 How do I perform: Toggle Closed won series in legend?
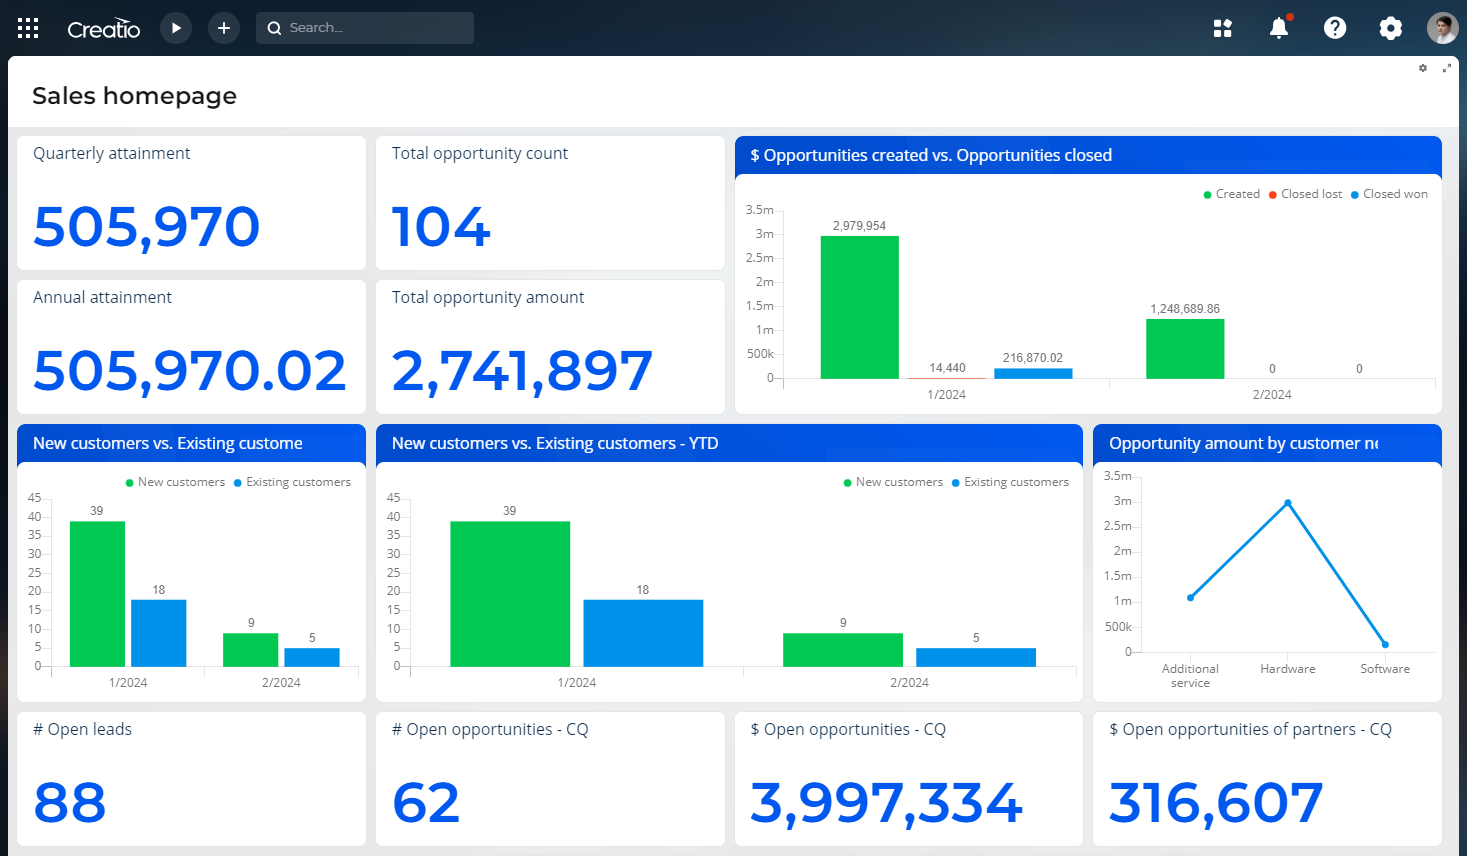click(1394, 194)
